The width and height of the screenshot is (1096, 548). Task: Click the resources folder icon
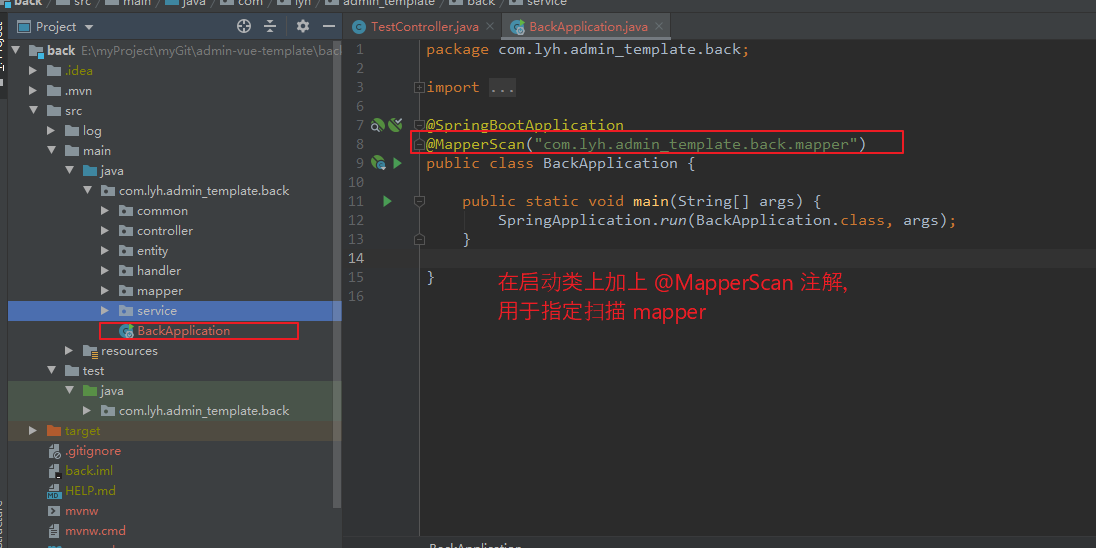pyautogui.click(x=90, y=351)
